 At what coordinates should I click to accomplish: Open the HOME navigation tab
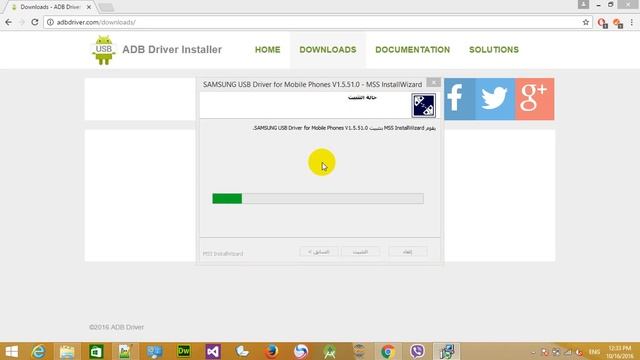[x=268, y=50]
